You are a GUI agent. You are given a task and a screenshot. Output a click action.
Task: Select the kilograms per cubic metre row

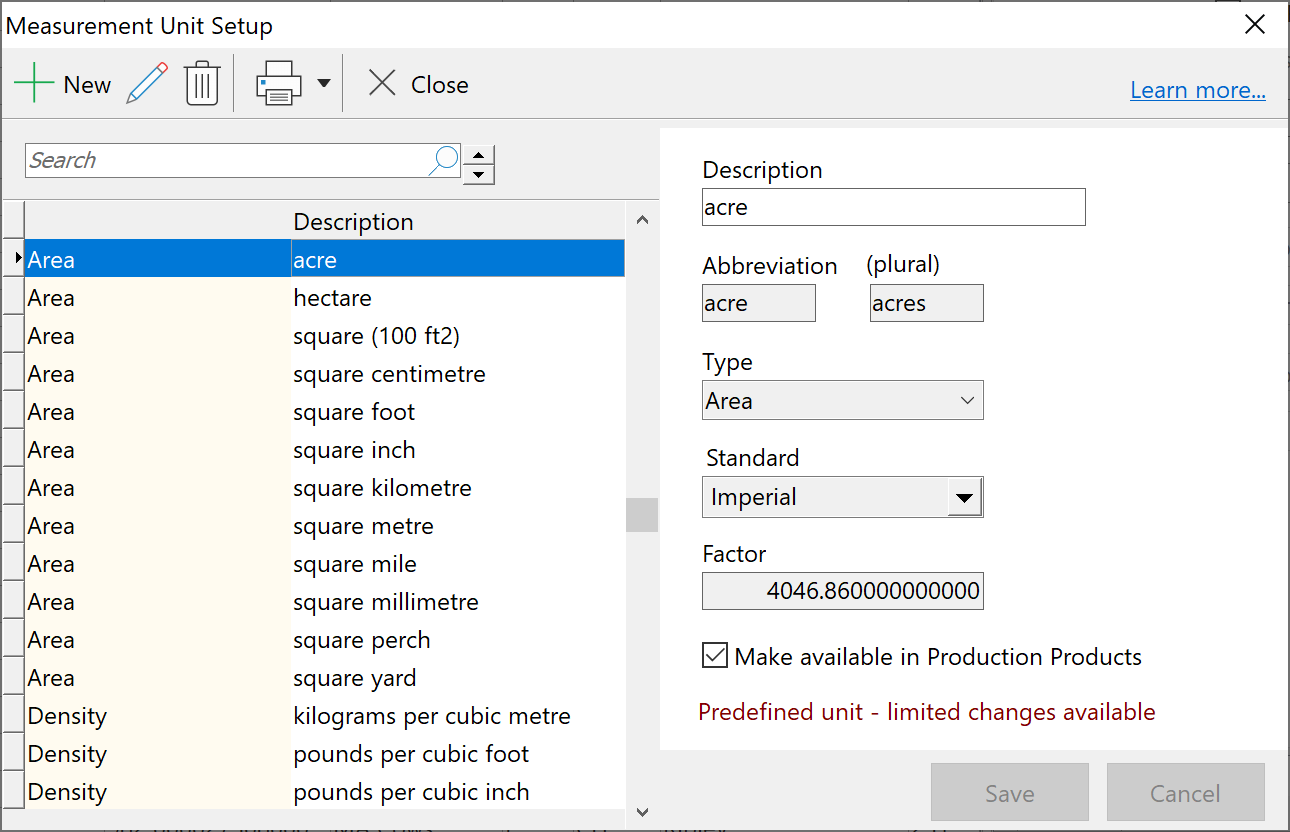click(x=325, y=716)
